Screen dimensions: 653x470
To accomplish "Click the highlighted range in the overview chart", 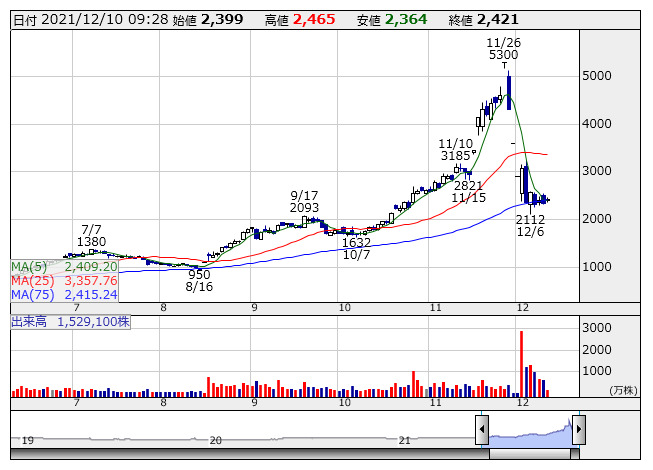I will tap(531, 435).
